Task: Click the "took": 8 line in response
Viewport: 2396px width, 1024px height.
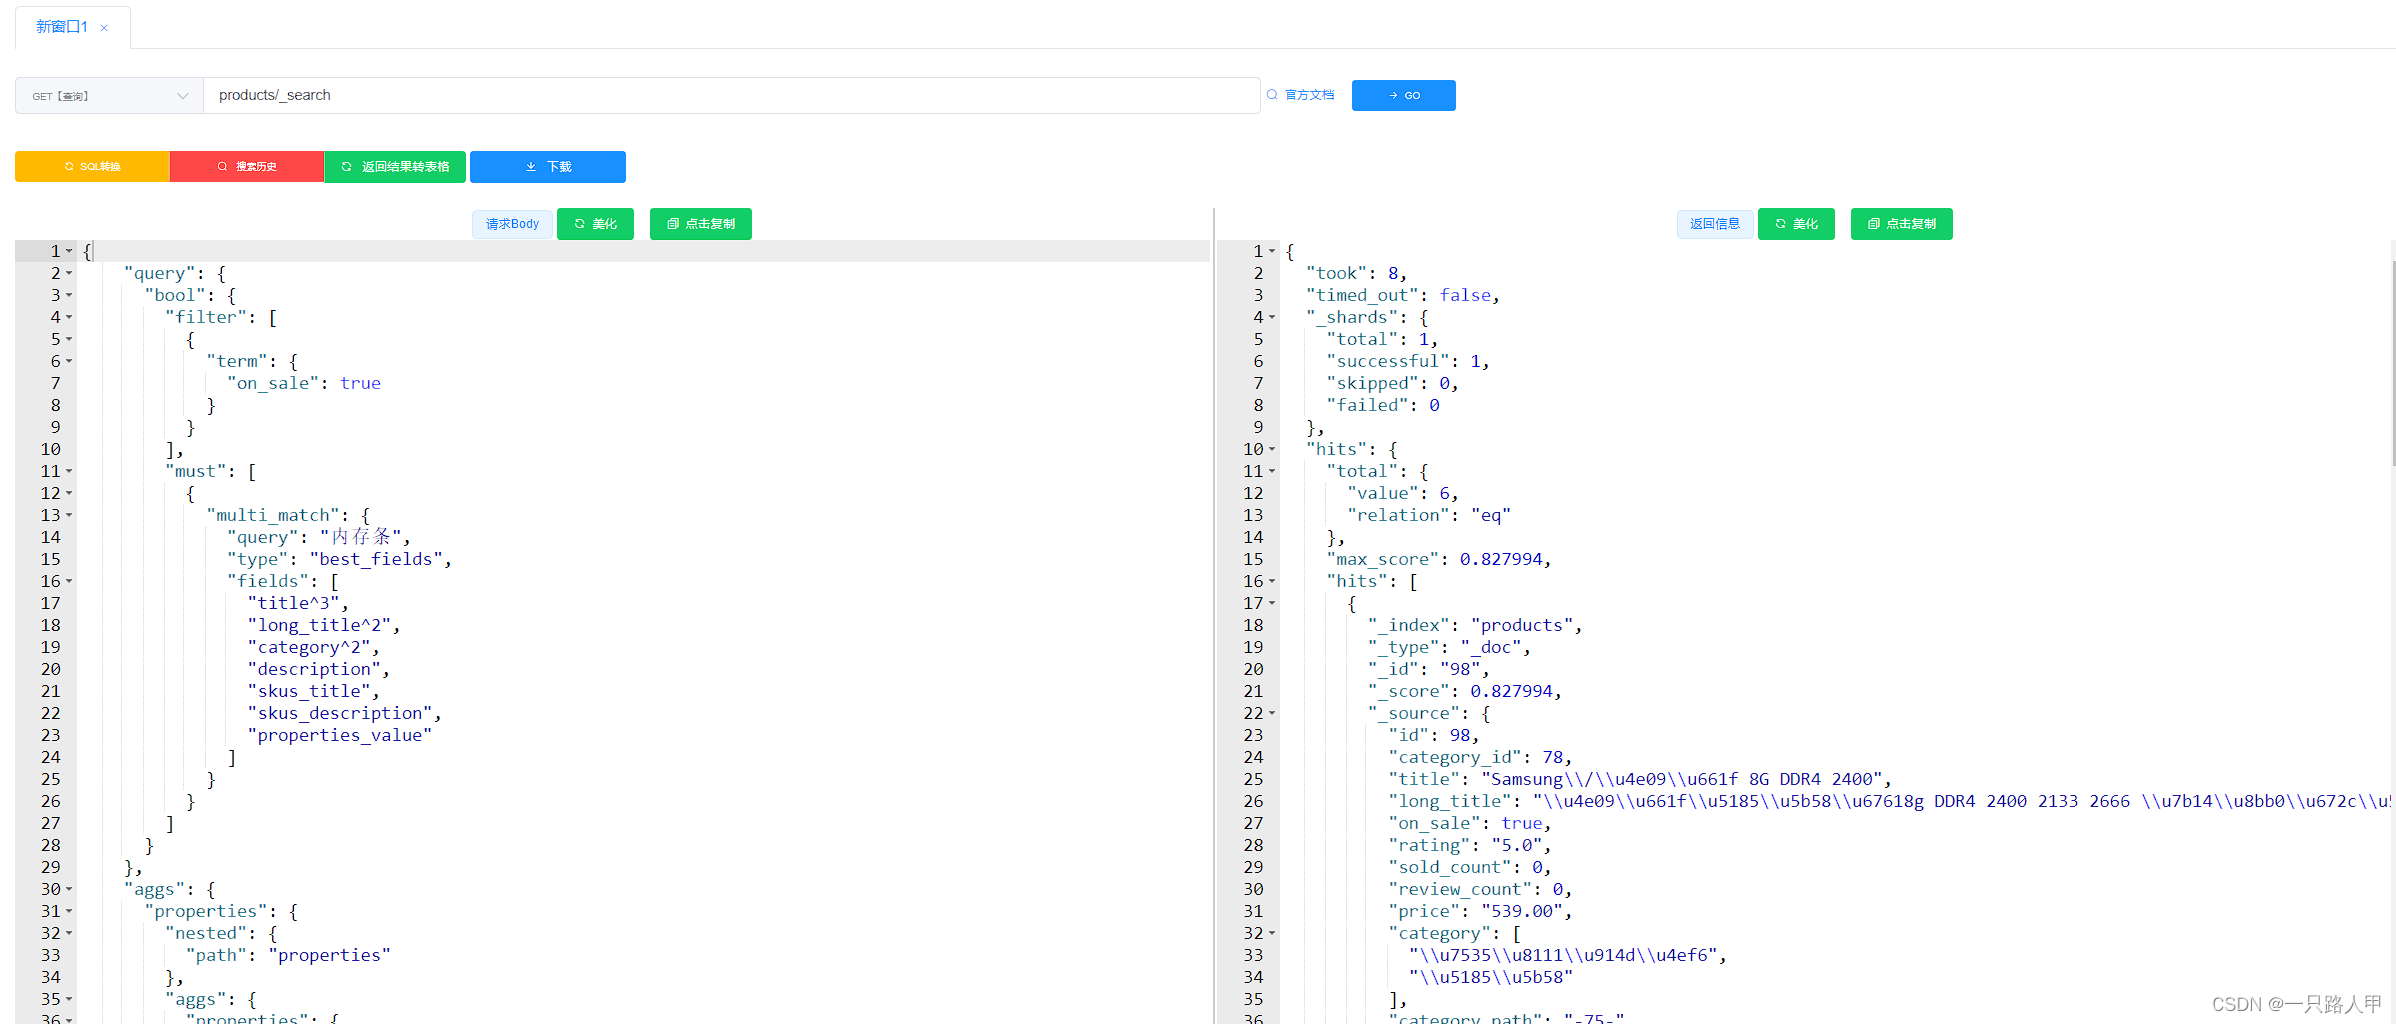Action: [x=1356, y=274]
